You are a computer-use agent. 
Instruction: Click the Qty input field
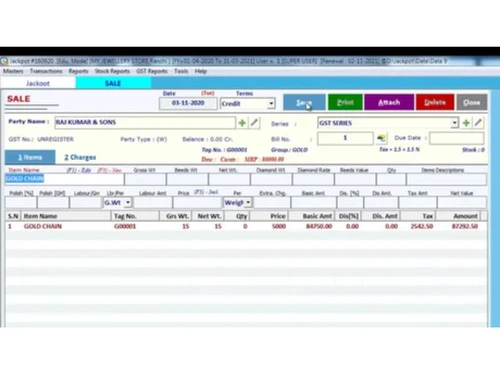pos(391,179)
